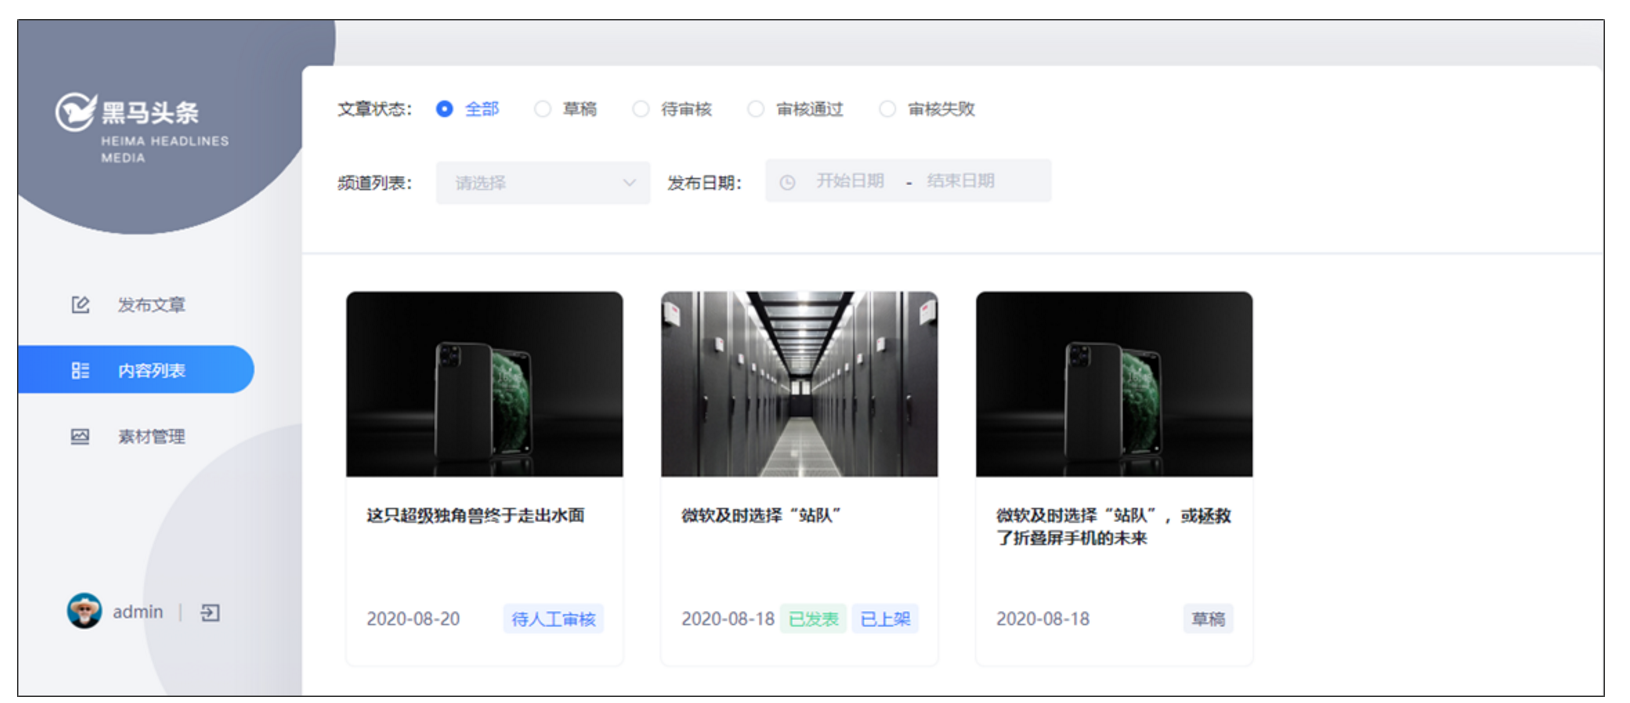1630x703 pixels.
Task: Open the 素材管理 menu item
Action: click(x=136, y=437)
